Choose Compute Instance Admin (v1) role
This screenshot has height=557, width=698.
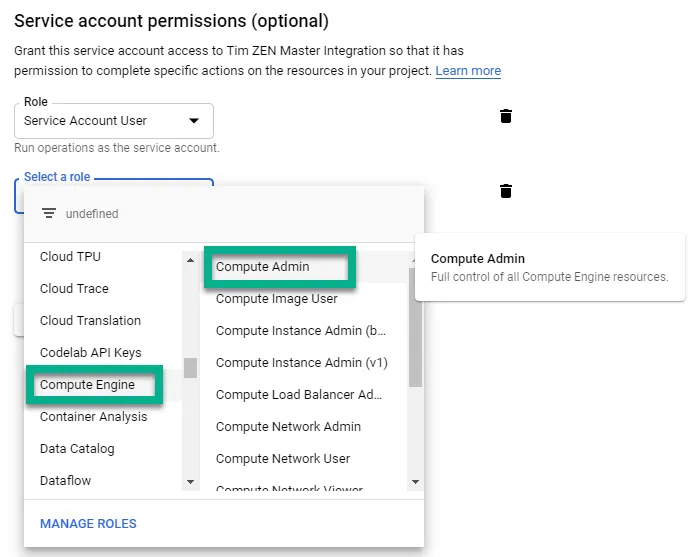[304, 363]
